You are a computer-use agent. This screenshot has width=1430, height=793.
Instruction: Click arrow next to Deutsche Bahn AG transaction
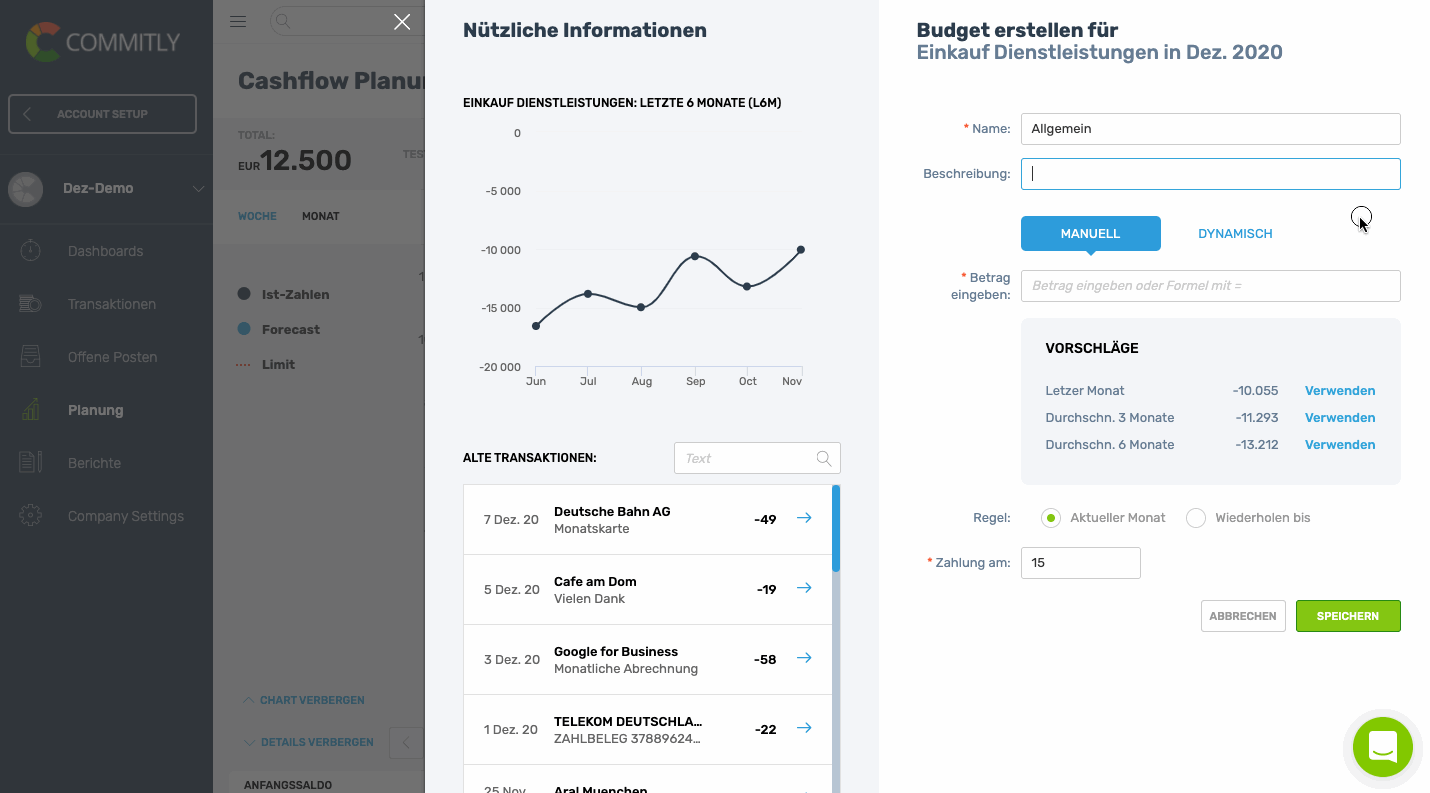click(803, 518)
